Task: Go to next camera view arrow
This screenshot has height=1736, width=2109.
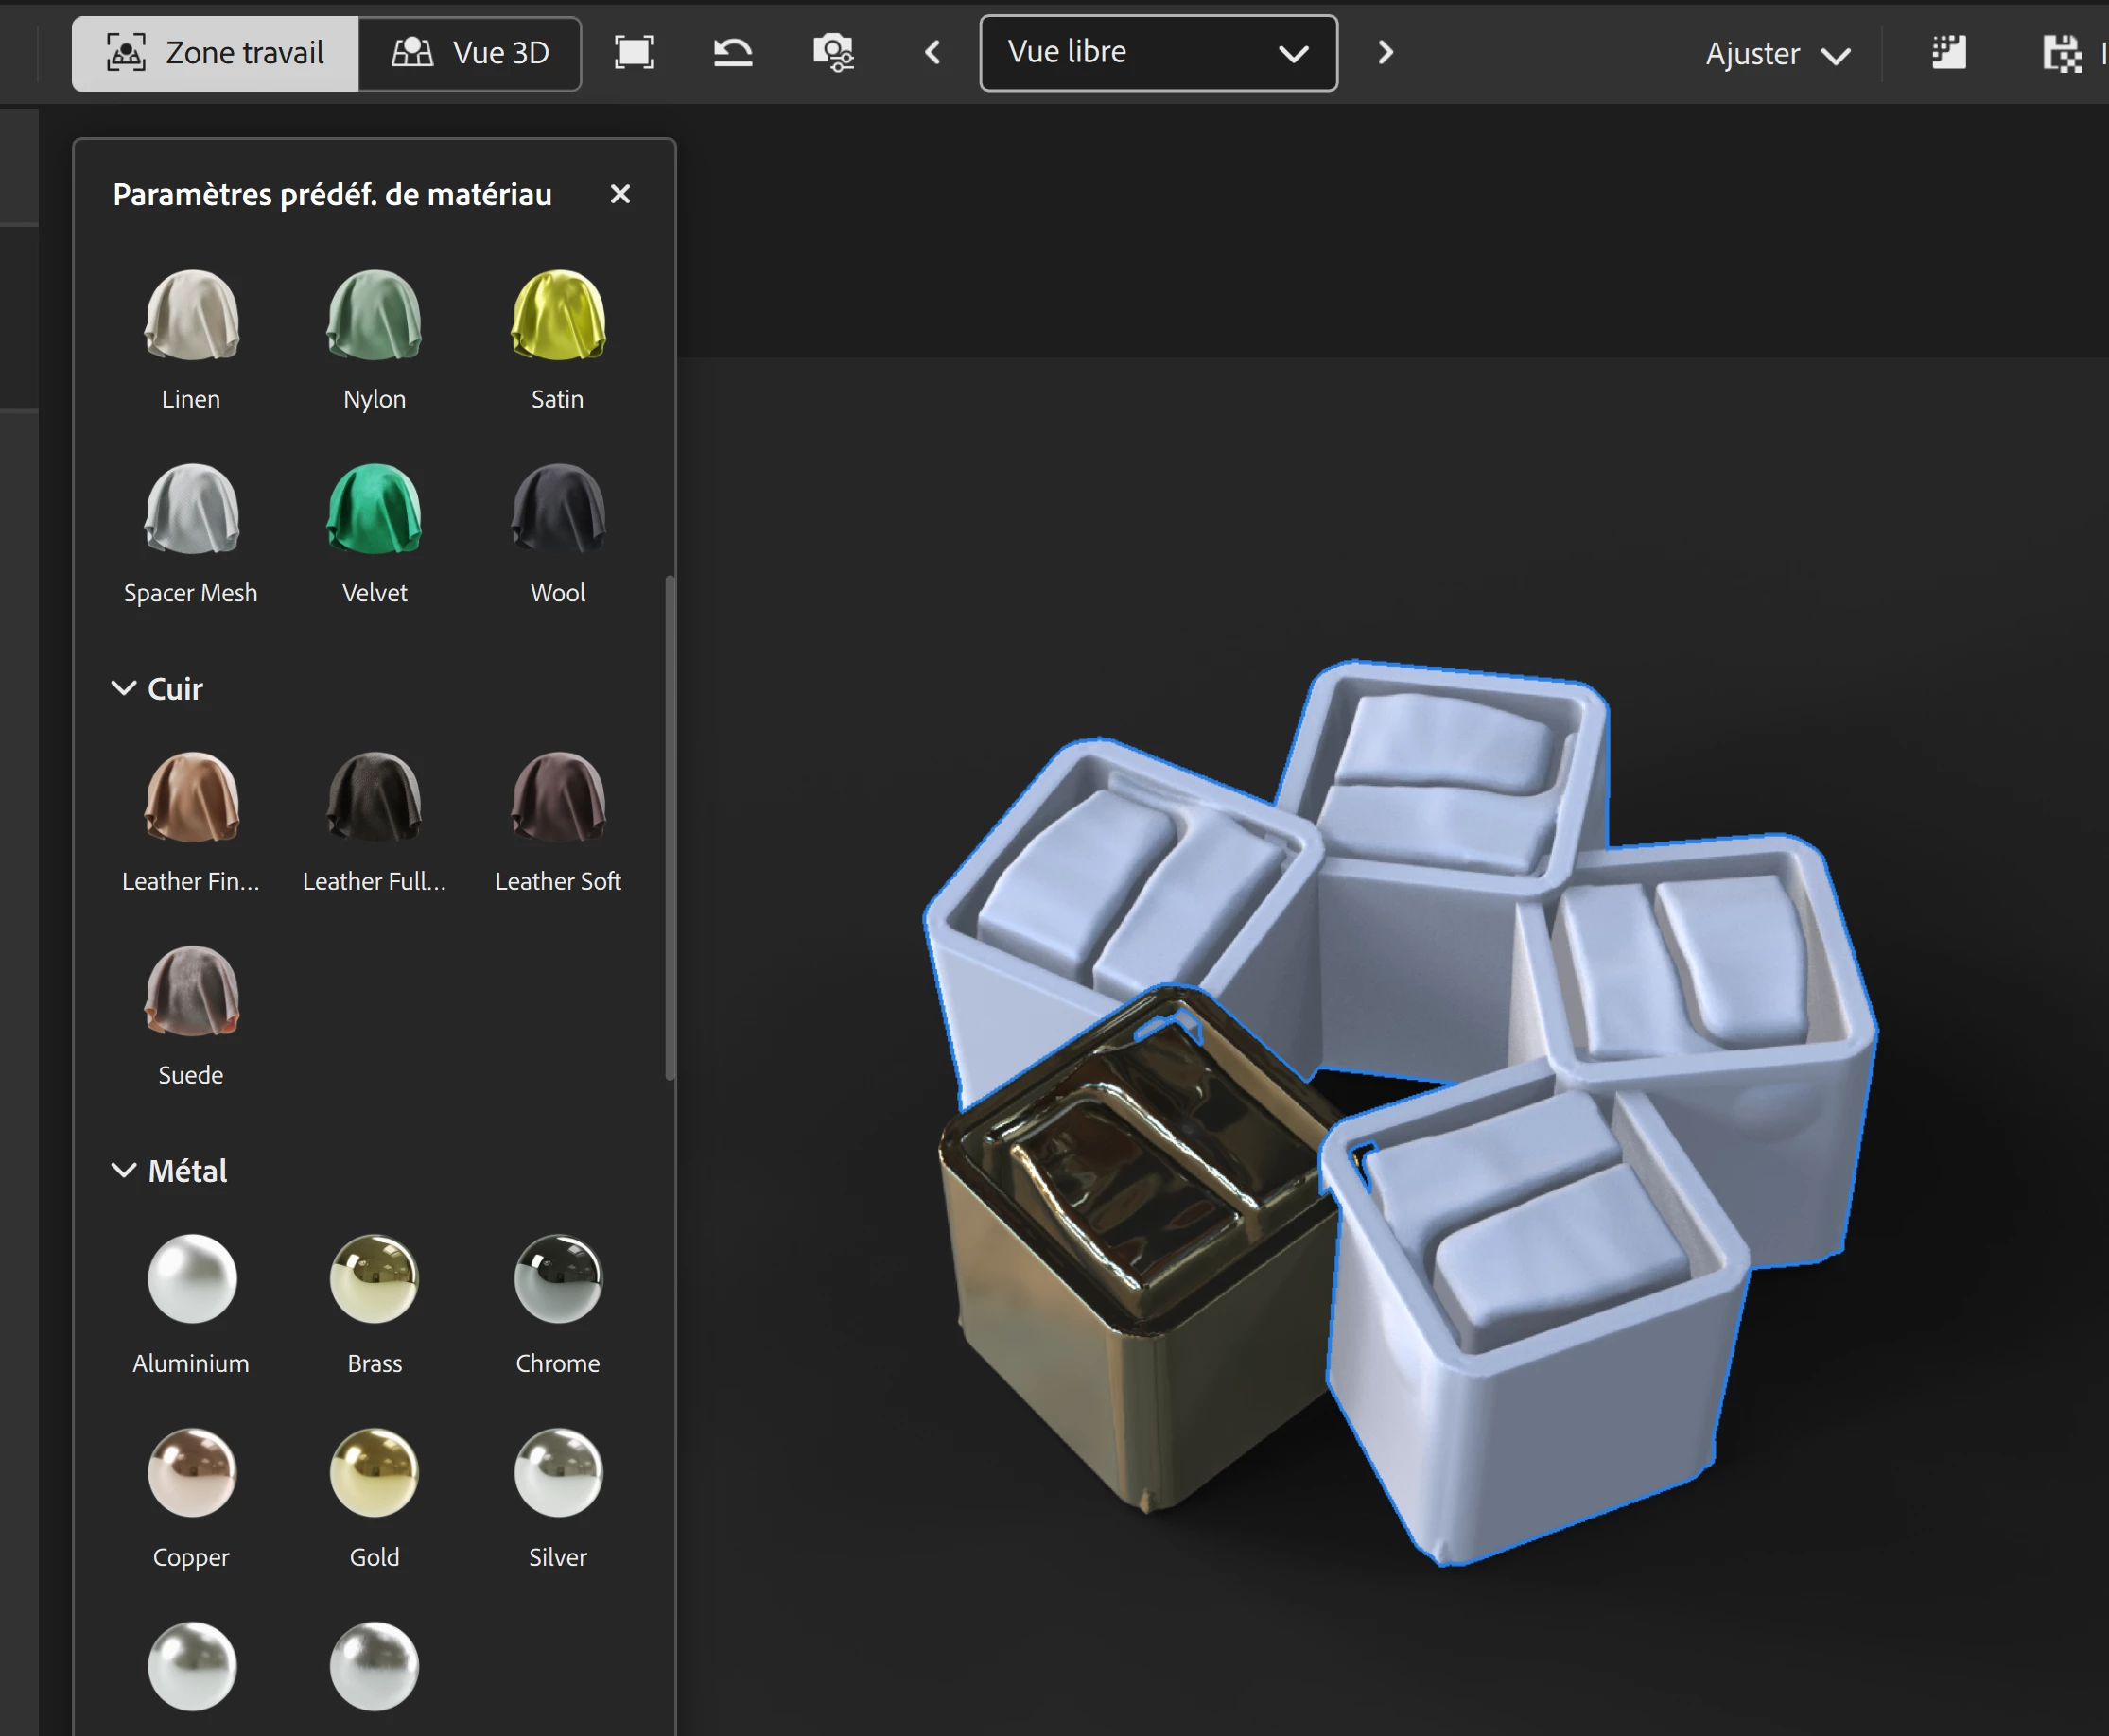Action: [x=1385, y=52]
